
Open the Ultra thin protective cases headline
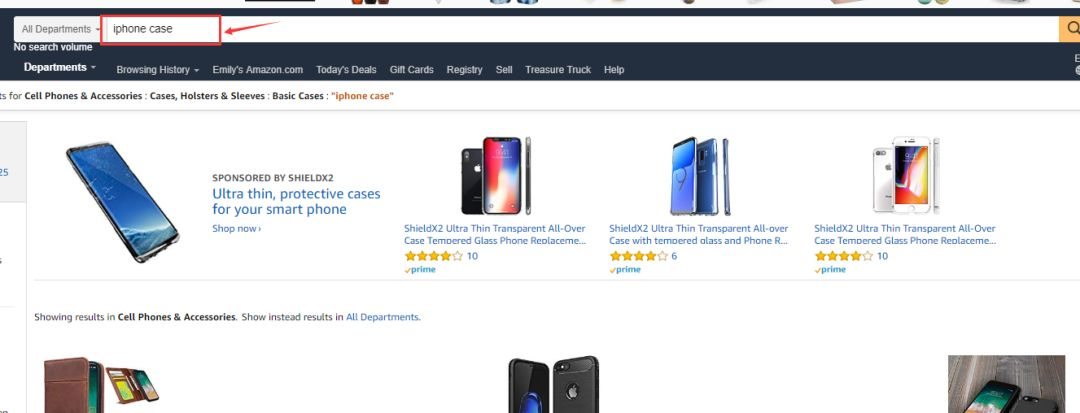[296, 201]
